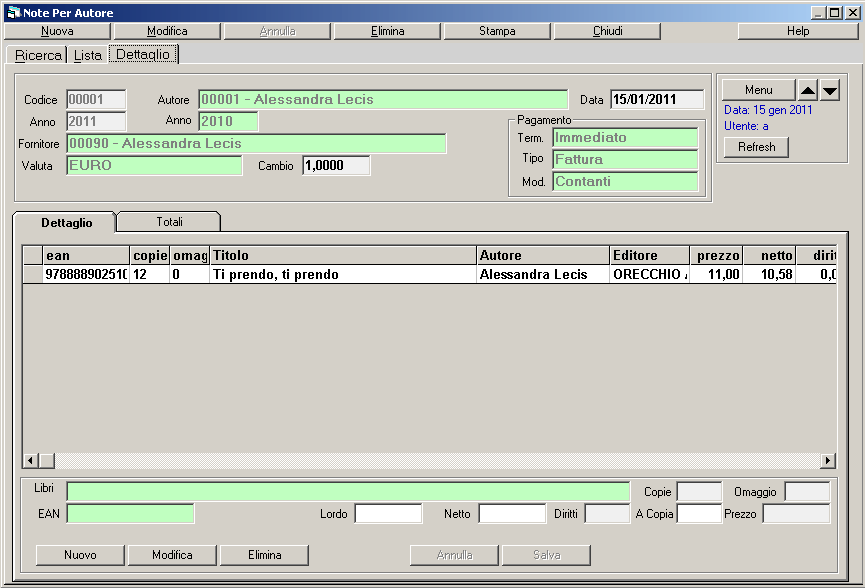Viewport: 865px width, 588px height.
Task: Click the Nuovo button below the grid
Action: [80, 555]
